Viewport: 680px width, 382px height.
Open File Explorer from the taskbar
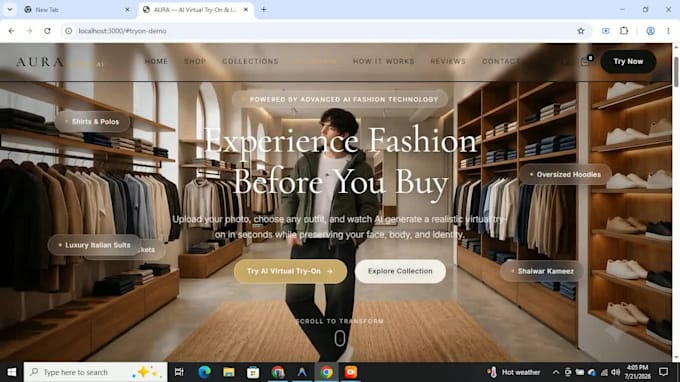coord(229,372)
